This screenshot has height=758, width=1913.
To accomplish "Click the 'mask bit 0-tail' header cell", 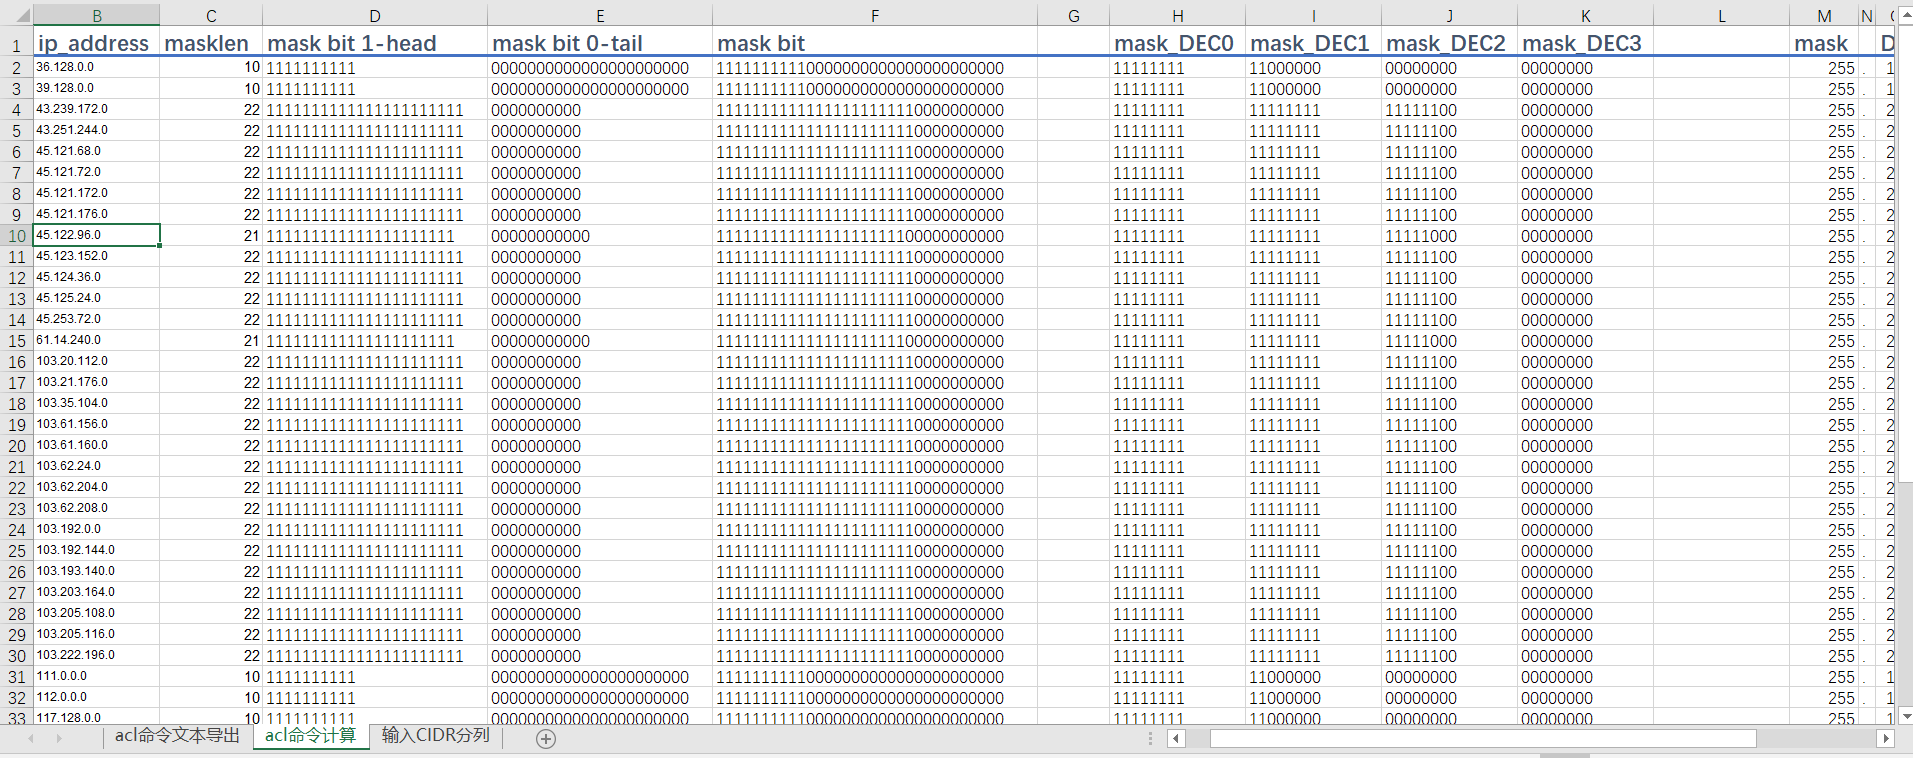I will 600,44.
